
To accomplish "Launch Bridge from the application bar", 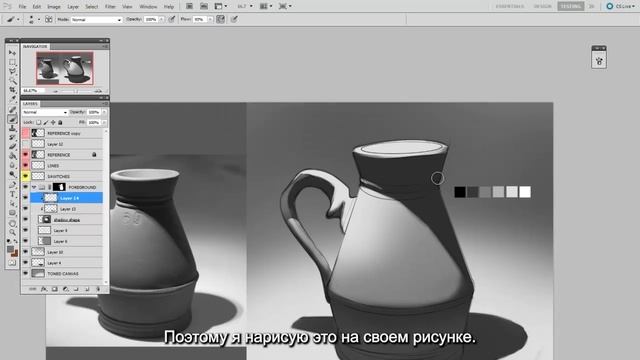I will pos(189,6).
